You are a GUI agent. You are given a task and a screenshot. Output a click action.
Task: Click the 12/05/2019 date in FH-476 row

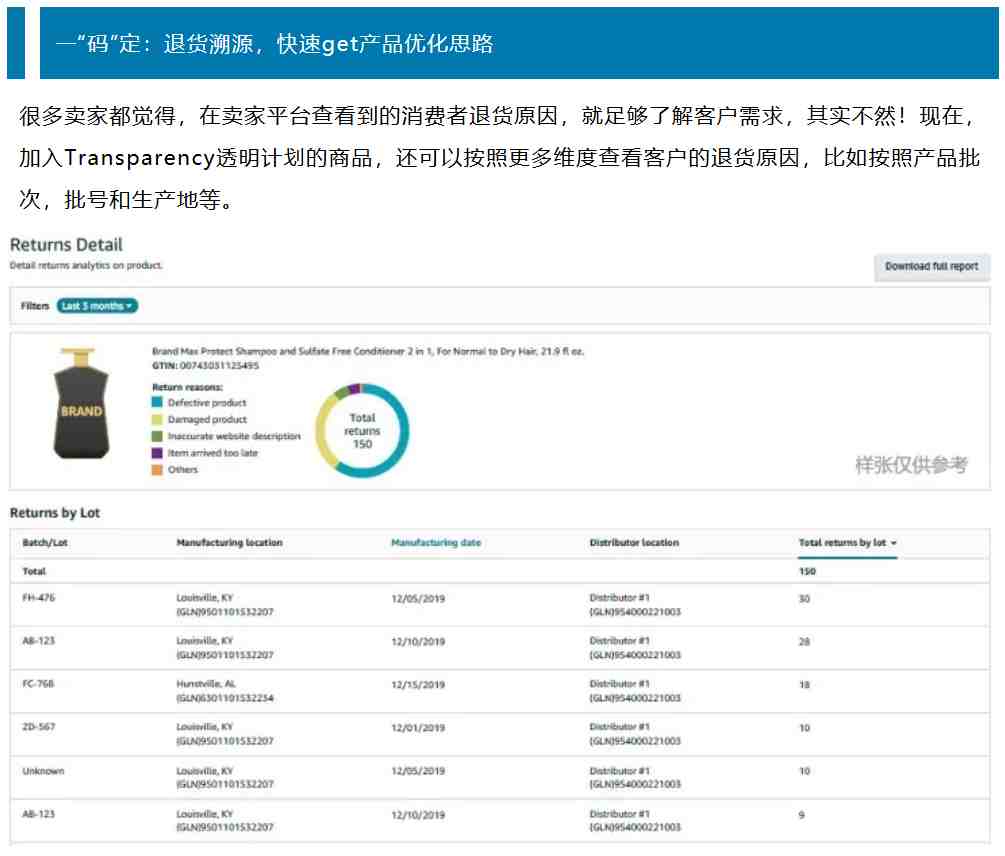[418, 598]
